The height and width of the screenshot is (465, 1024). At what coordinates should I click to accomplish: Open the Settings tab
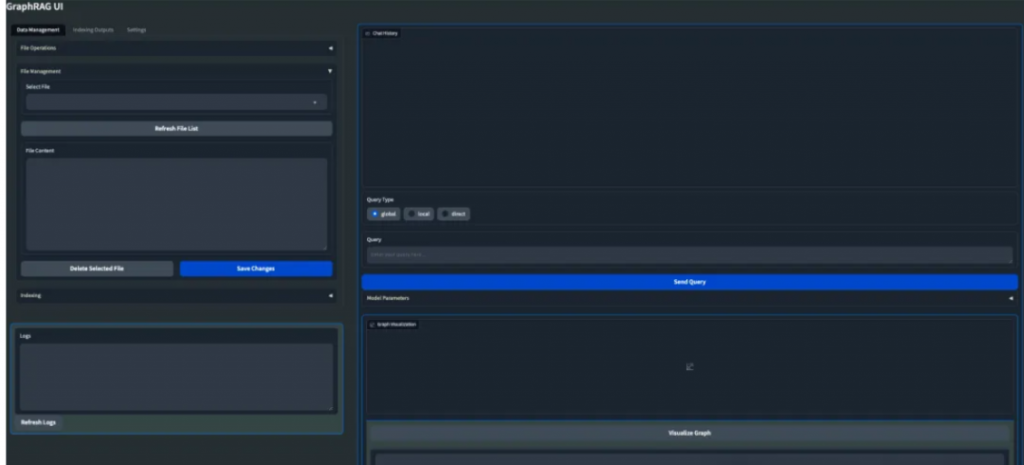(x=136, y=30)
